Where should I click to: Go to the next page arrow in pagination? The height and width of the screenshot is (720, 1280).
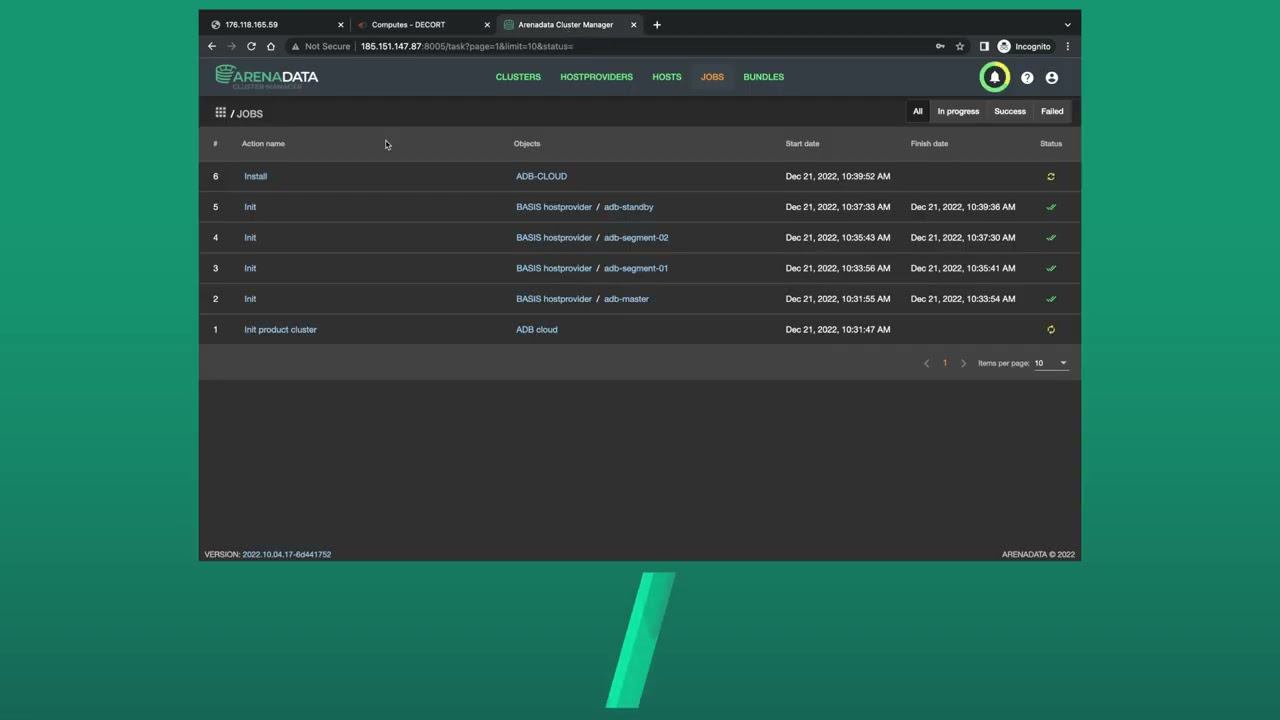[963, 363]
